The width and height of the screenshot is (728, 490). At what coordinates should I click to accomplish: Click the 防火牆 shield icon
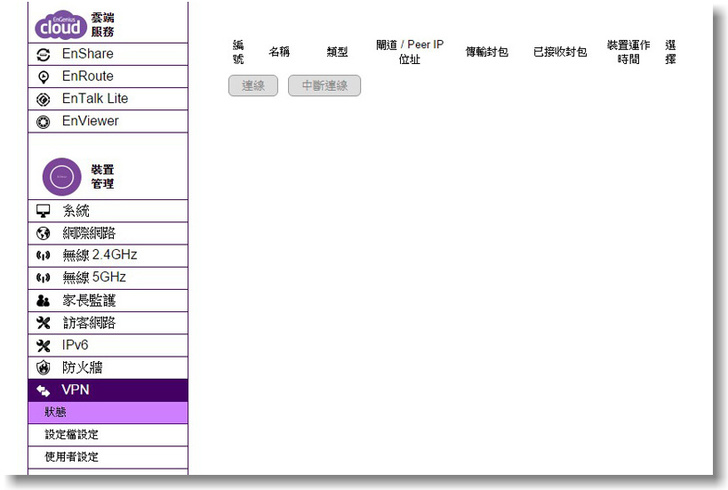click(x=43, y=367)
